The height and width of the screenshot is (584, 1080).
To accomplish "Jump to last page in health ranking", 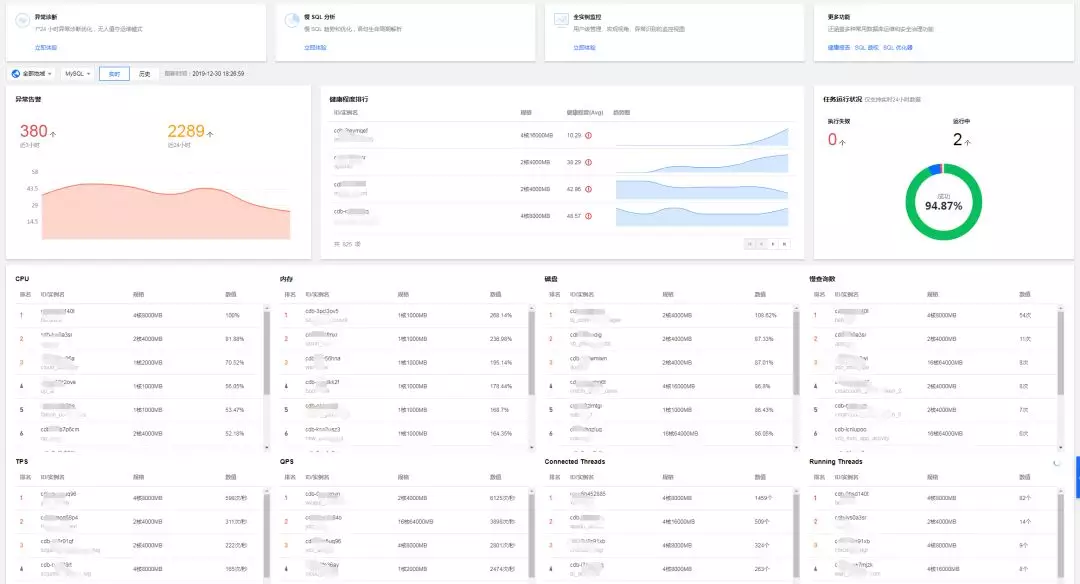I will click(785, 244).
